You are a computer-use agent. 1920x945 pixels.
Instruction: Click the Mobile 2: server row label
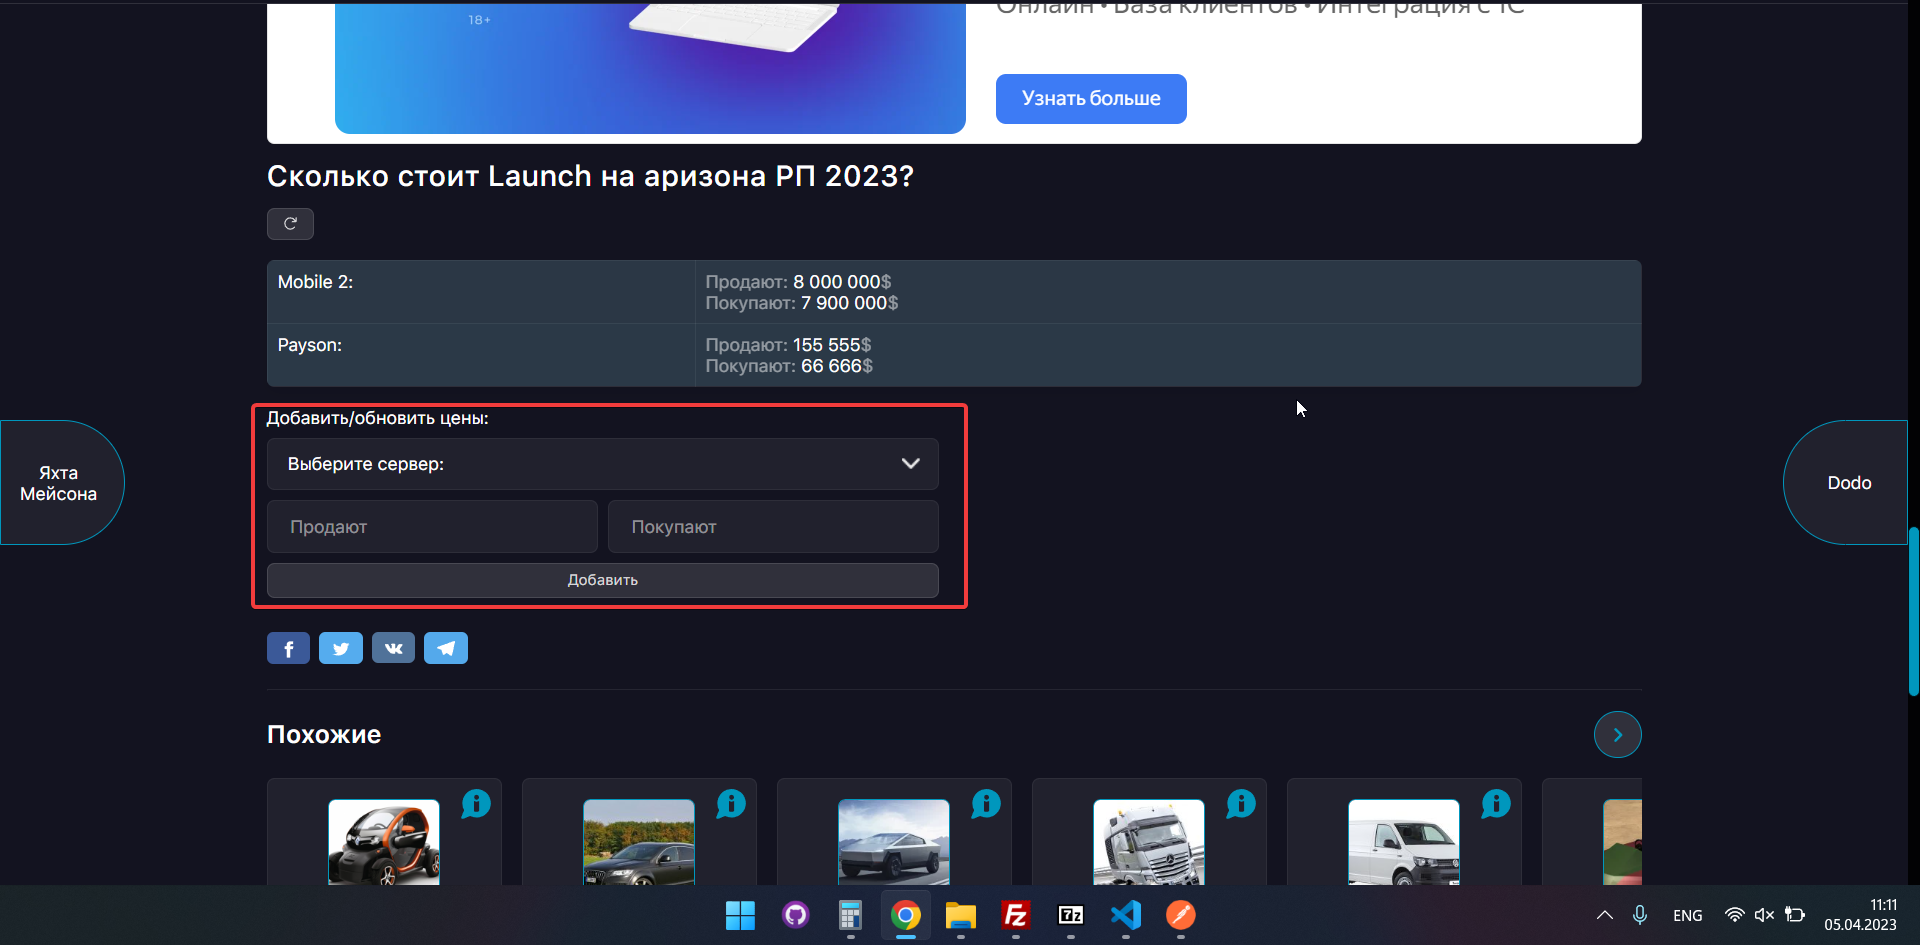(315, 282)
